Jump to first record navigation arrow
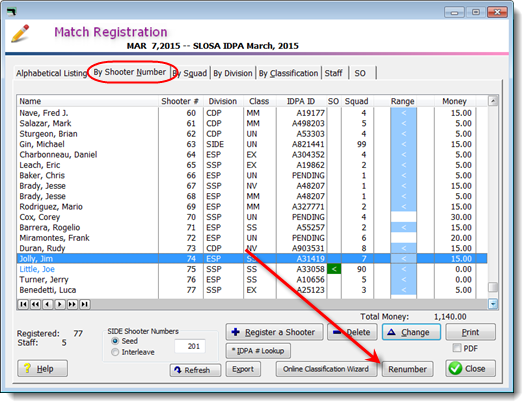 [x=23, y=304]
